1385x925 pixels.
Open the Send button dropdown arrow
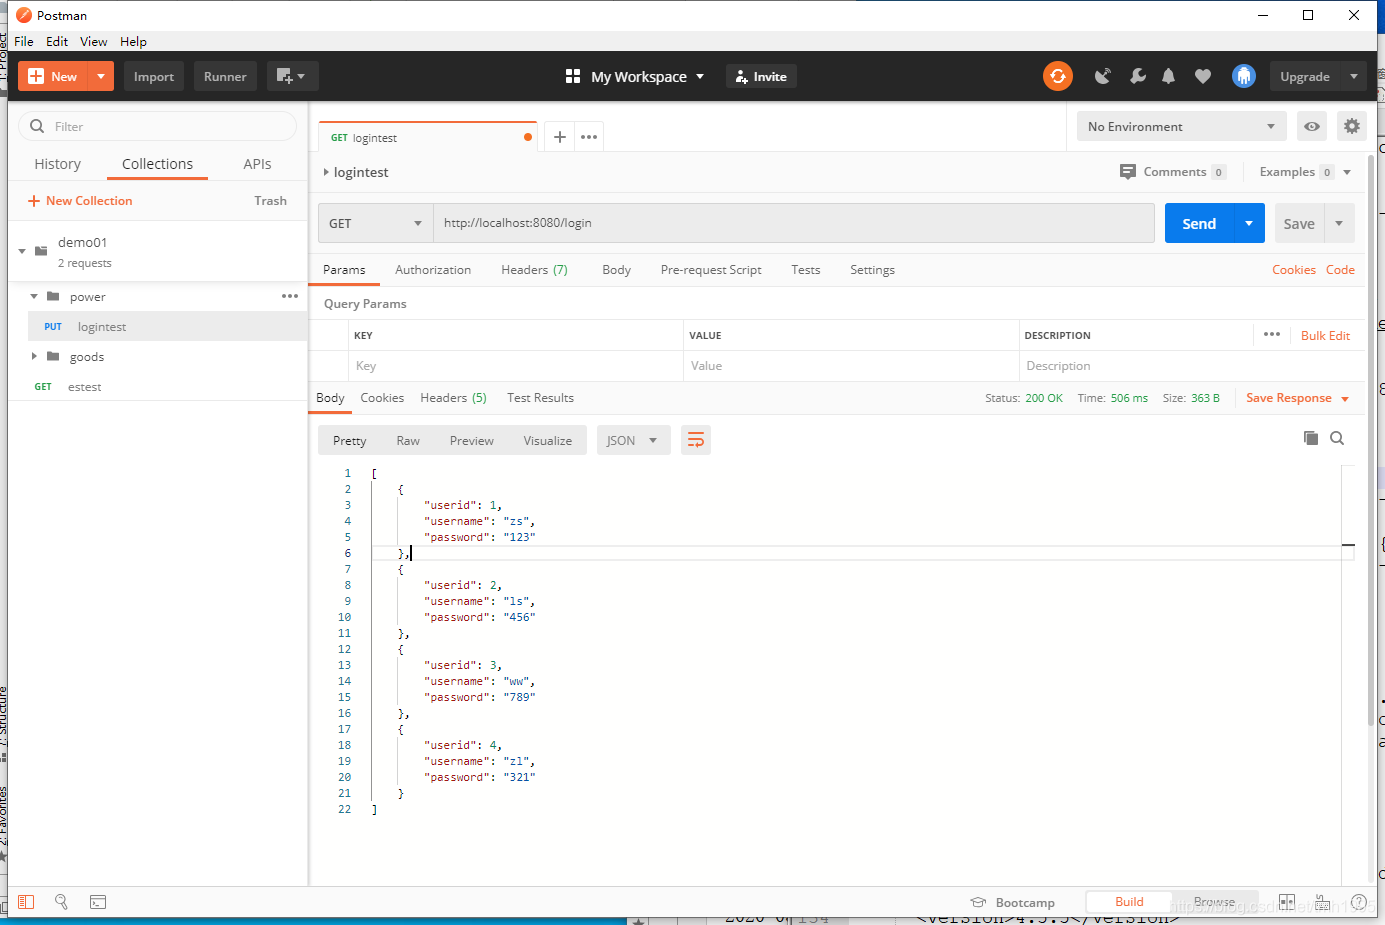1249,223
